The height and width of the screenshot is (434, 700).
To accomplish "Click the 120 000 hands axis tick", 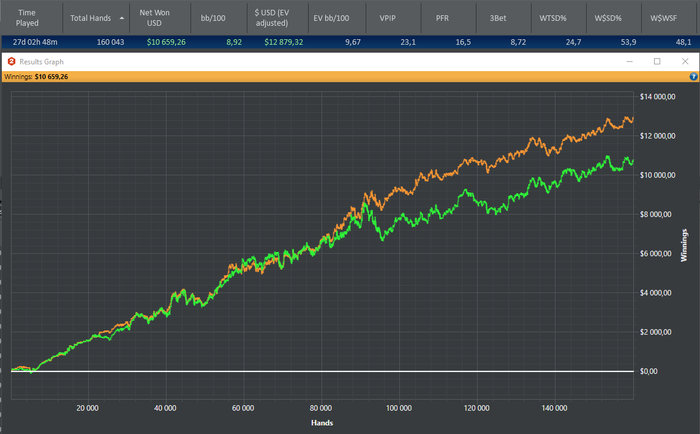I will (x=476, y=408).
